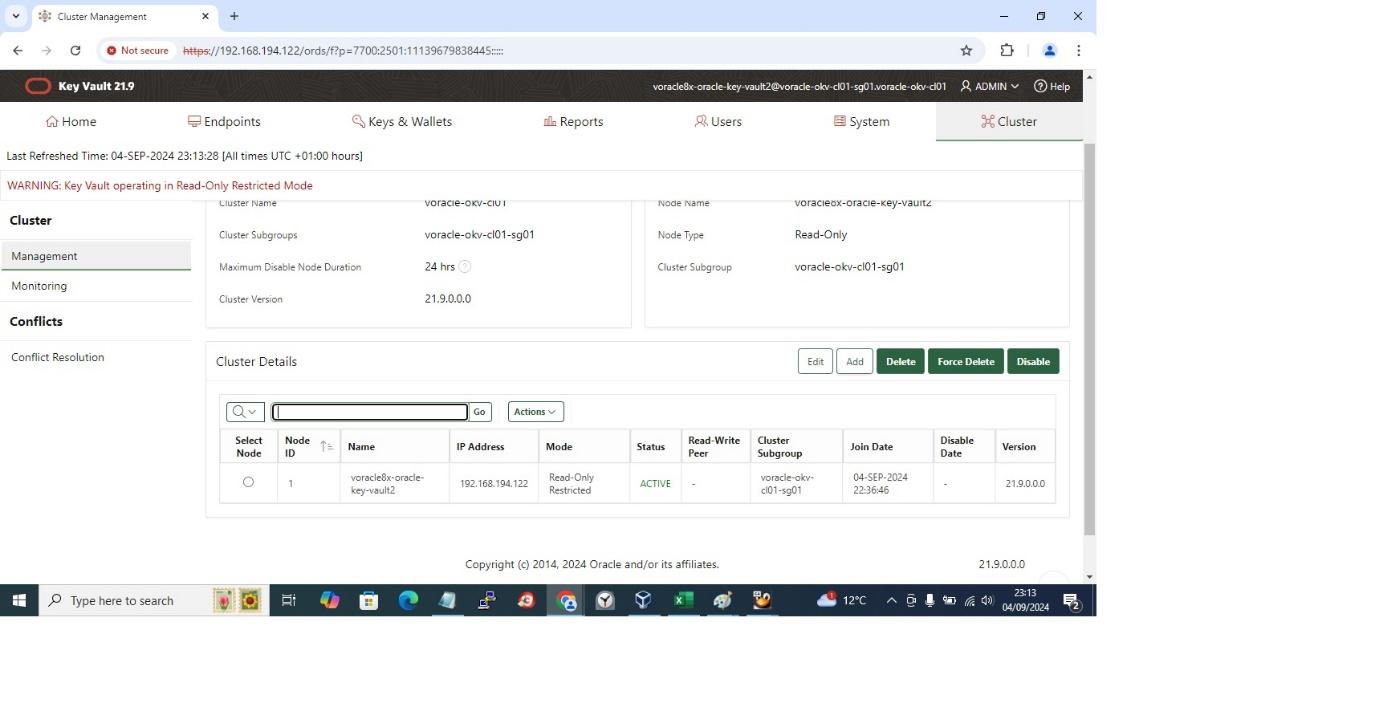Open the VirtualBox cube taskbar icon
The height and width of the screenshot is (703, 1379).
tap(643, 600)
